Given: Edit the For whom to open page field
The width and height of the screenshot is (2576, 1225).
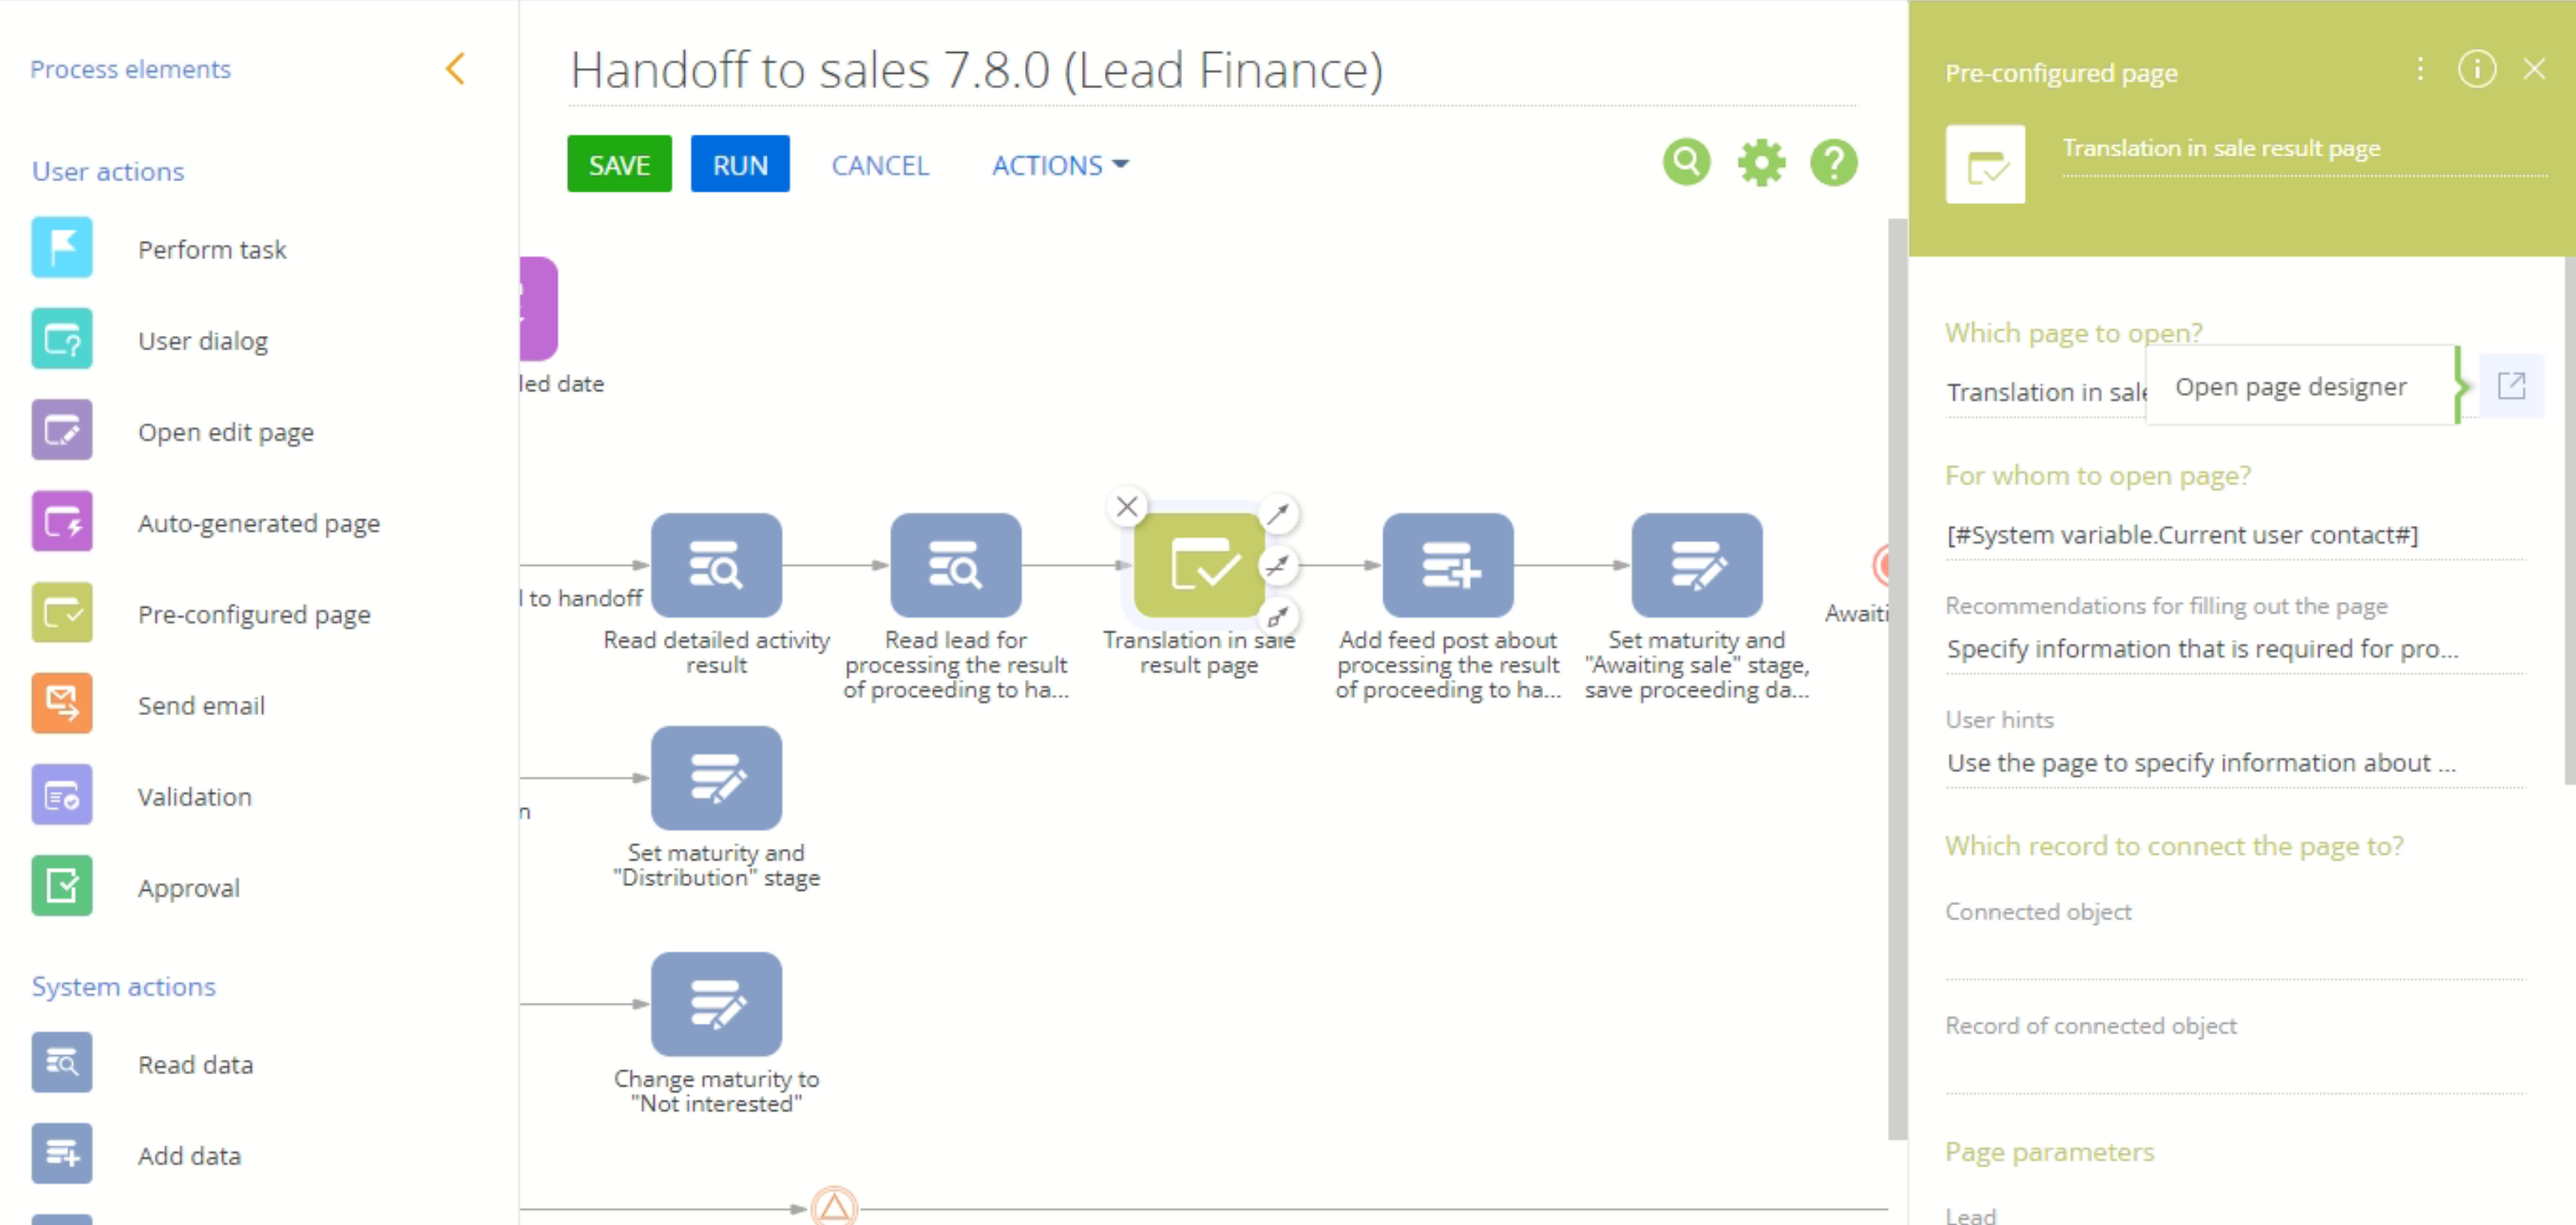Looking at the screenshot, I should tap(2234, 535).
